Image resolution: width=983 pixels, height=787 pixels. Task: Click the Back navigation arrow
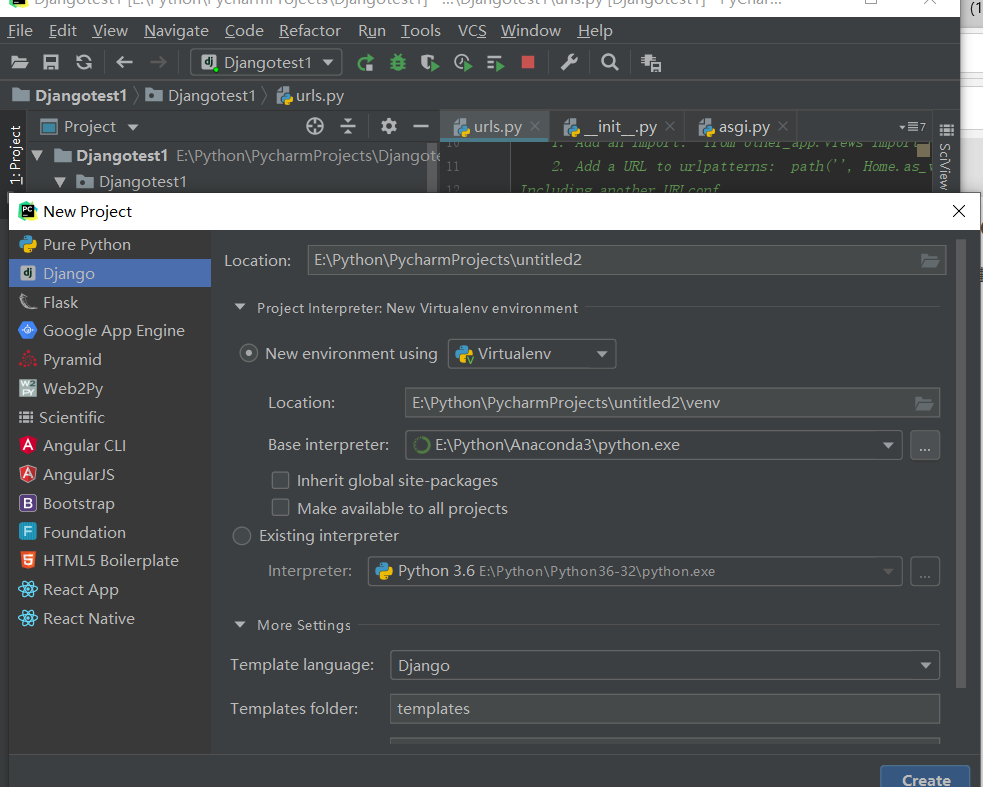pos(125,62)
